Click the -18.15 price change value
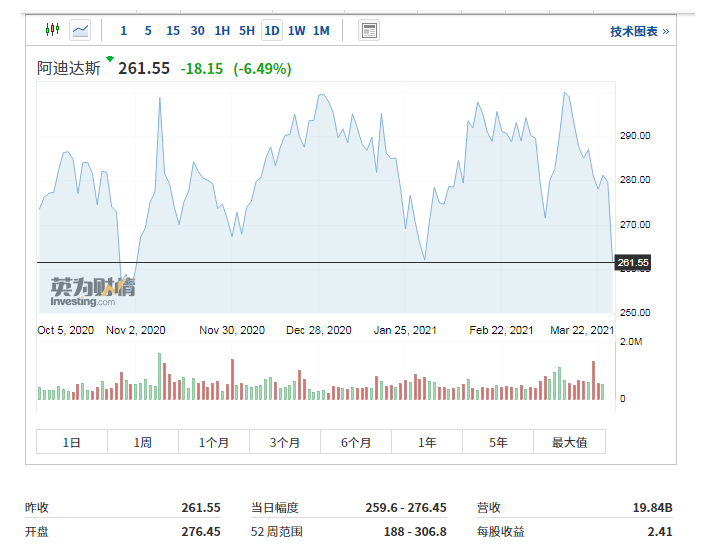The width and height of the screenshot is (723, 555). (201, 69)
